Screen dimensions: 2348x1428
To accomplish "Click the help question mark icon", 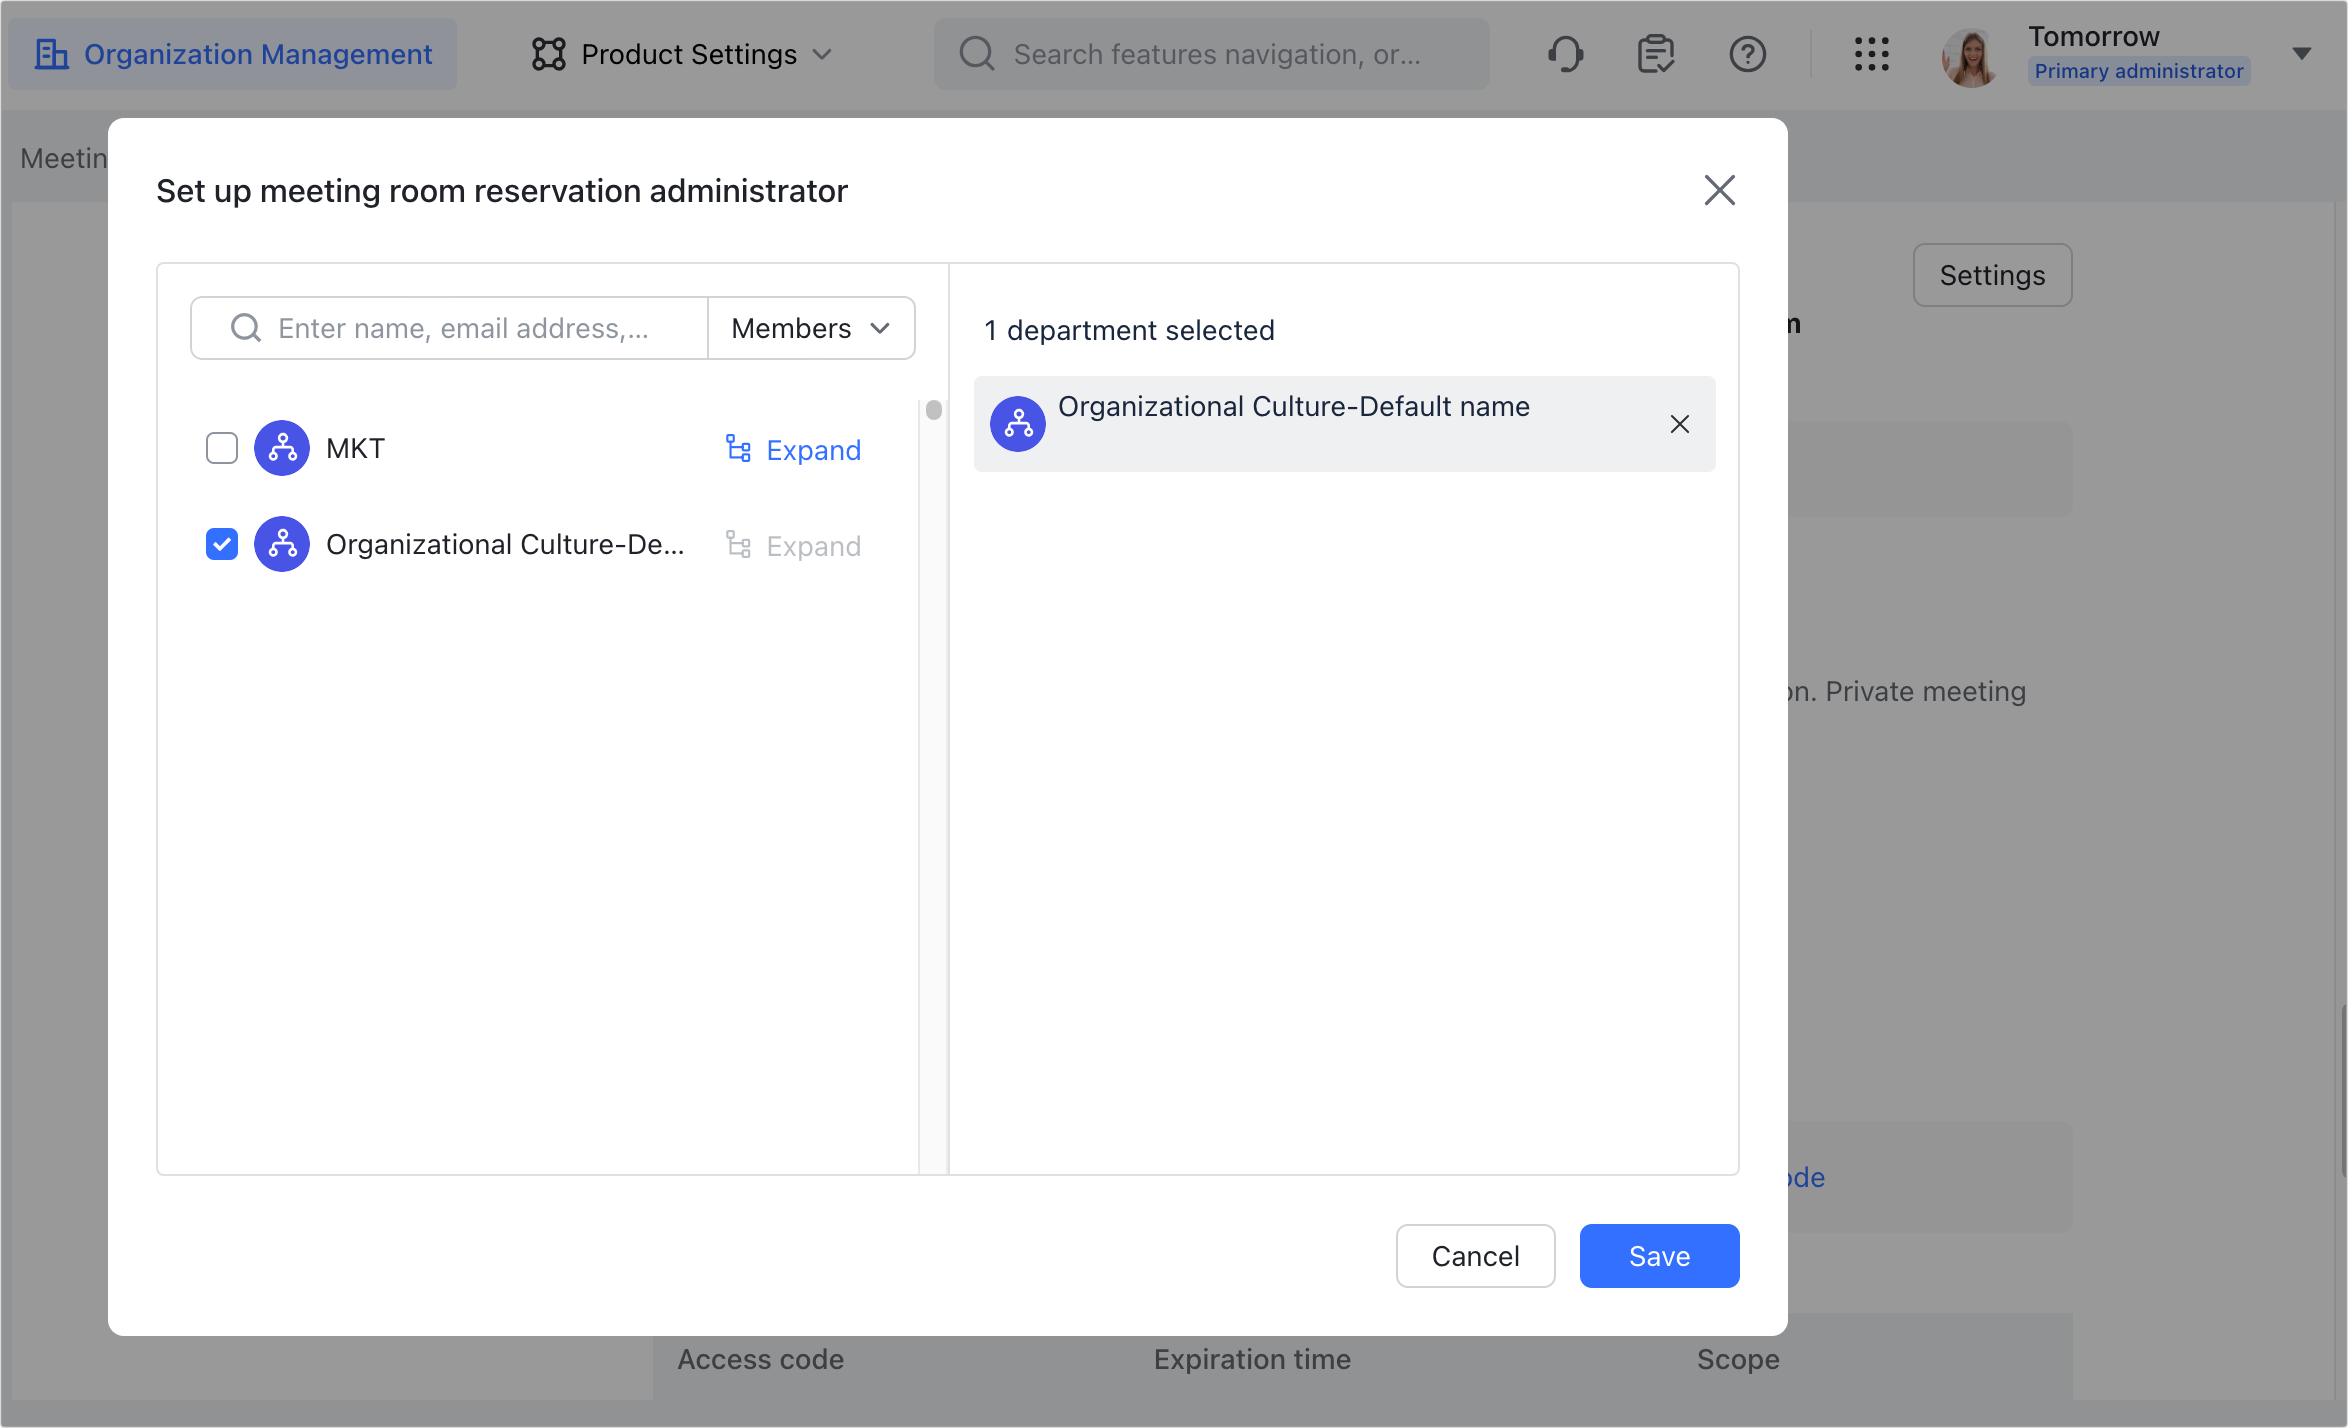I will [1747, 53].
